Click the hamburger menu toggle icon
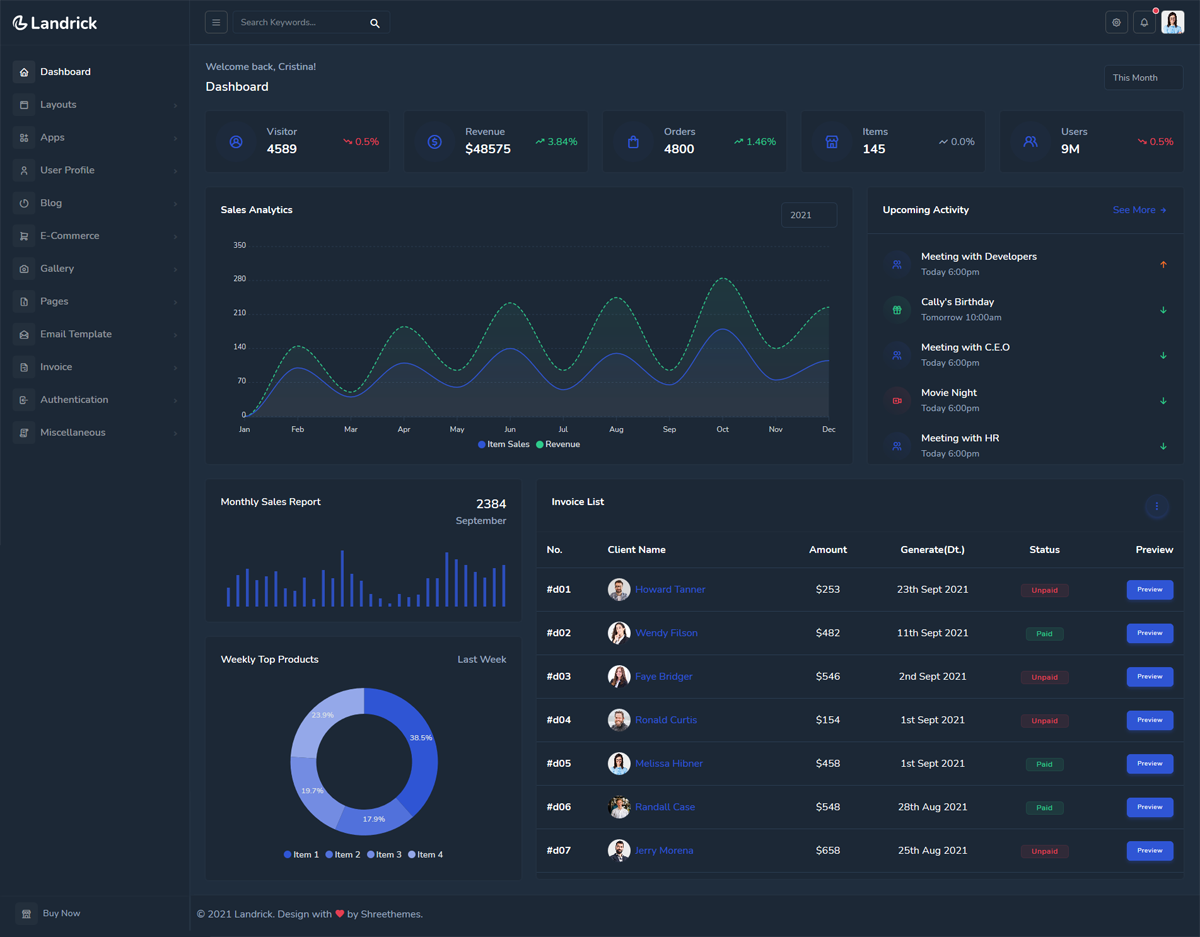 [216, 22]
